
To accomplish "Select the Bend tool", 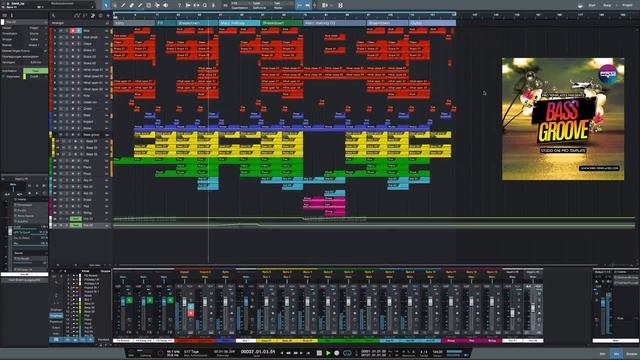I will point(157,5).
